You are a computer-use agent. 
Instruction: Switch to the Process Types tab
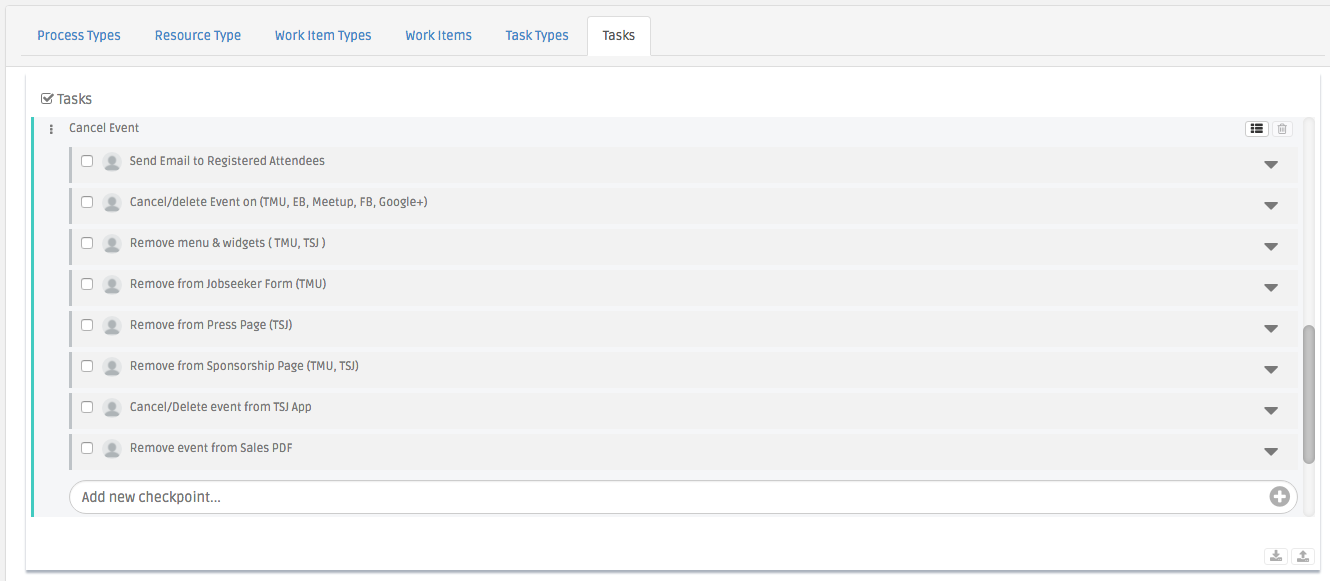(79, 36)
